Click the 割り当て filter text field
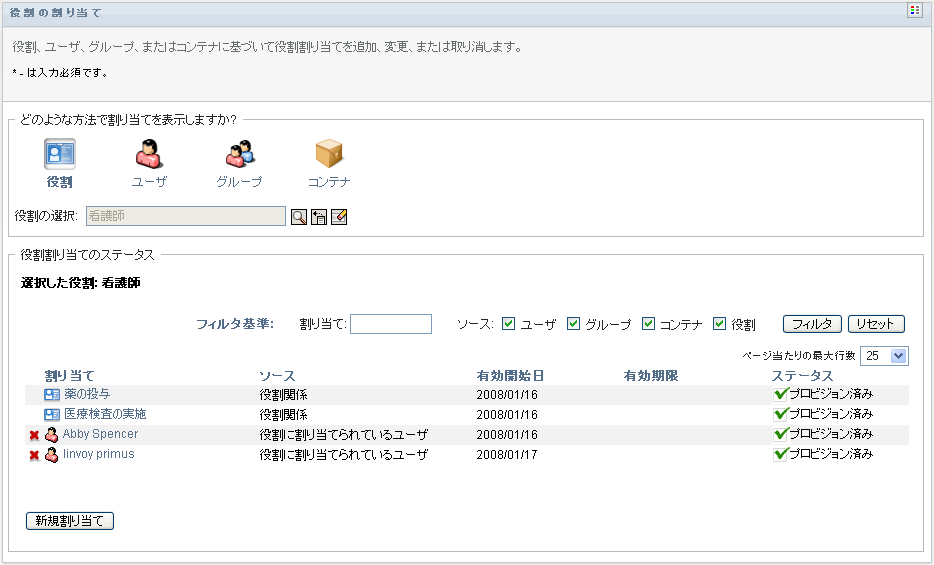The image size is (934, 565). (391, 324)
